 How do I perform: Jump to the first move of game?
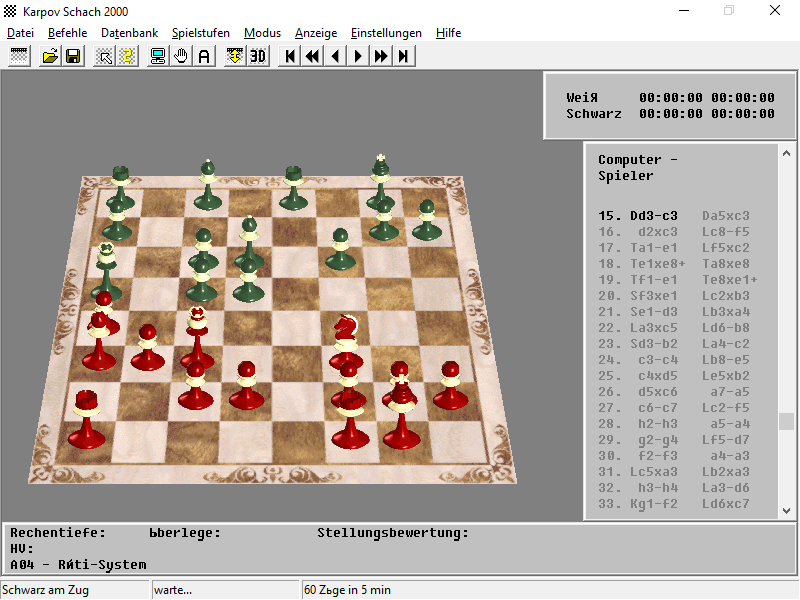coord(290,56)
